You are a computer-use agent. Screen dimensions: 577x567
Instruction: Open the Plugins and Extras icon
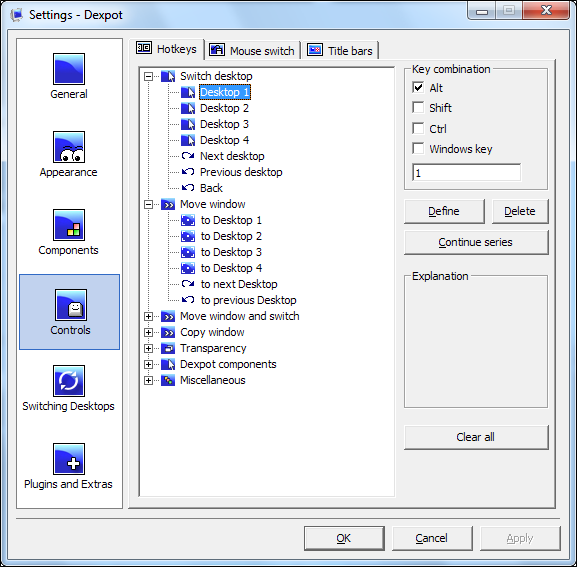coord(69,459)
